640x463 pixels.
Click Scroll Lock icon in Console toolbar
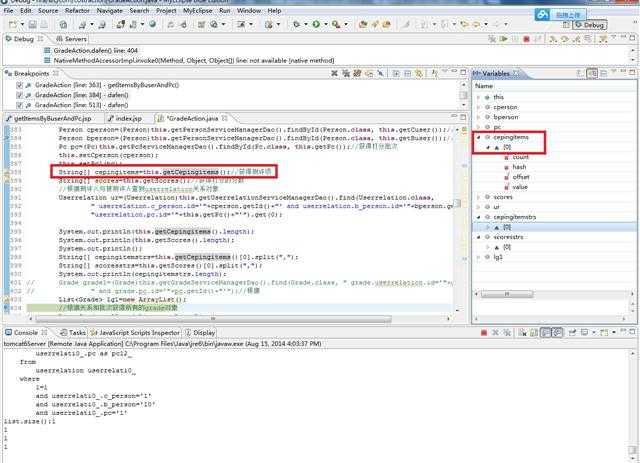pos(533,333)
